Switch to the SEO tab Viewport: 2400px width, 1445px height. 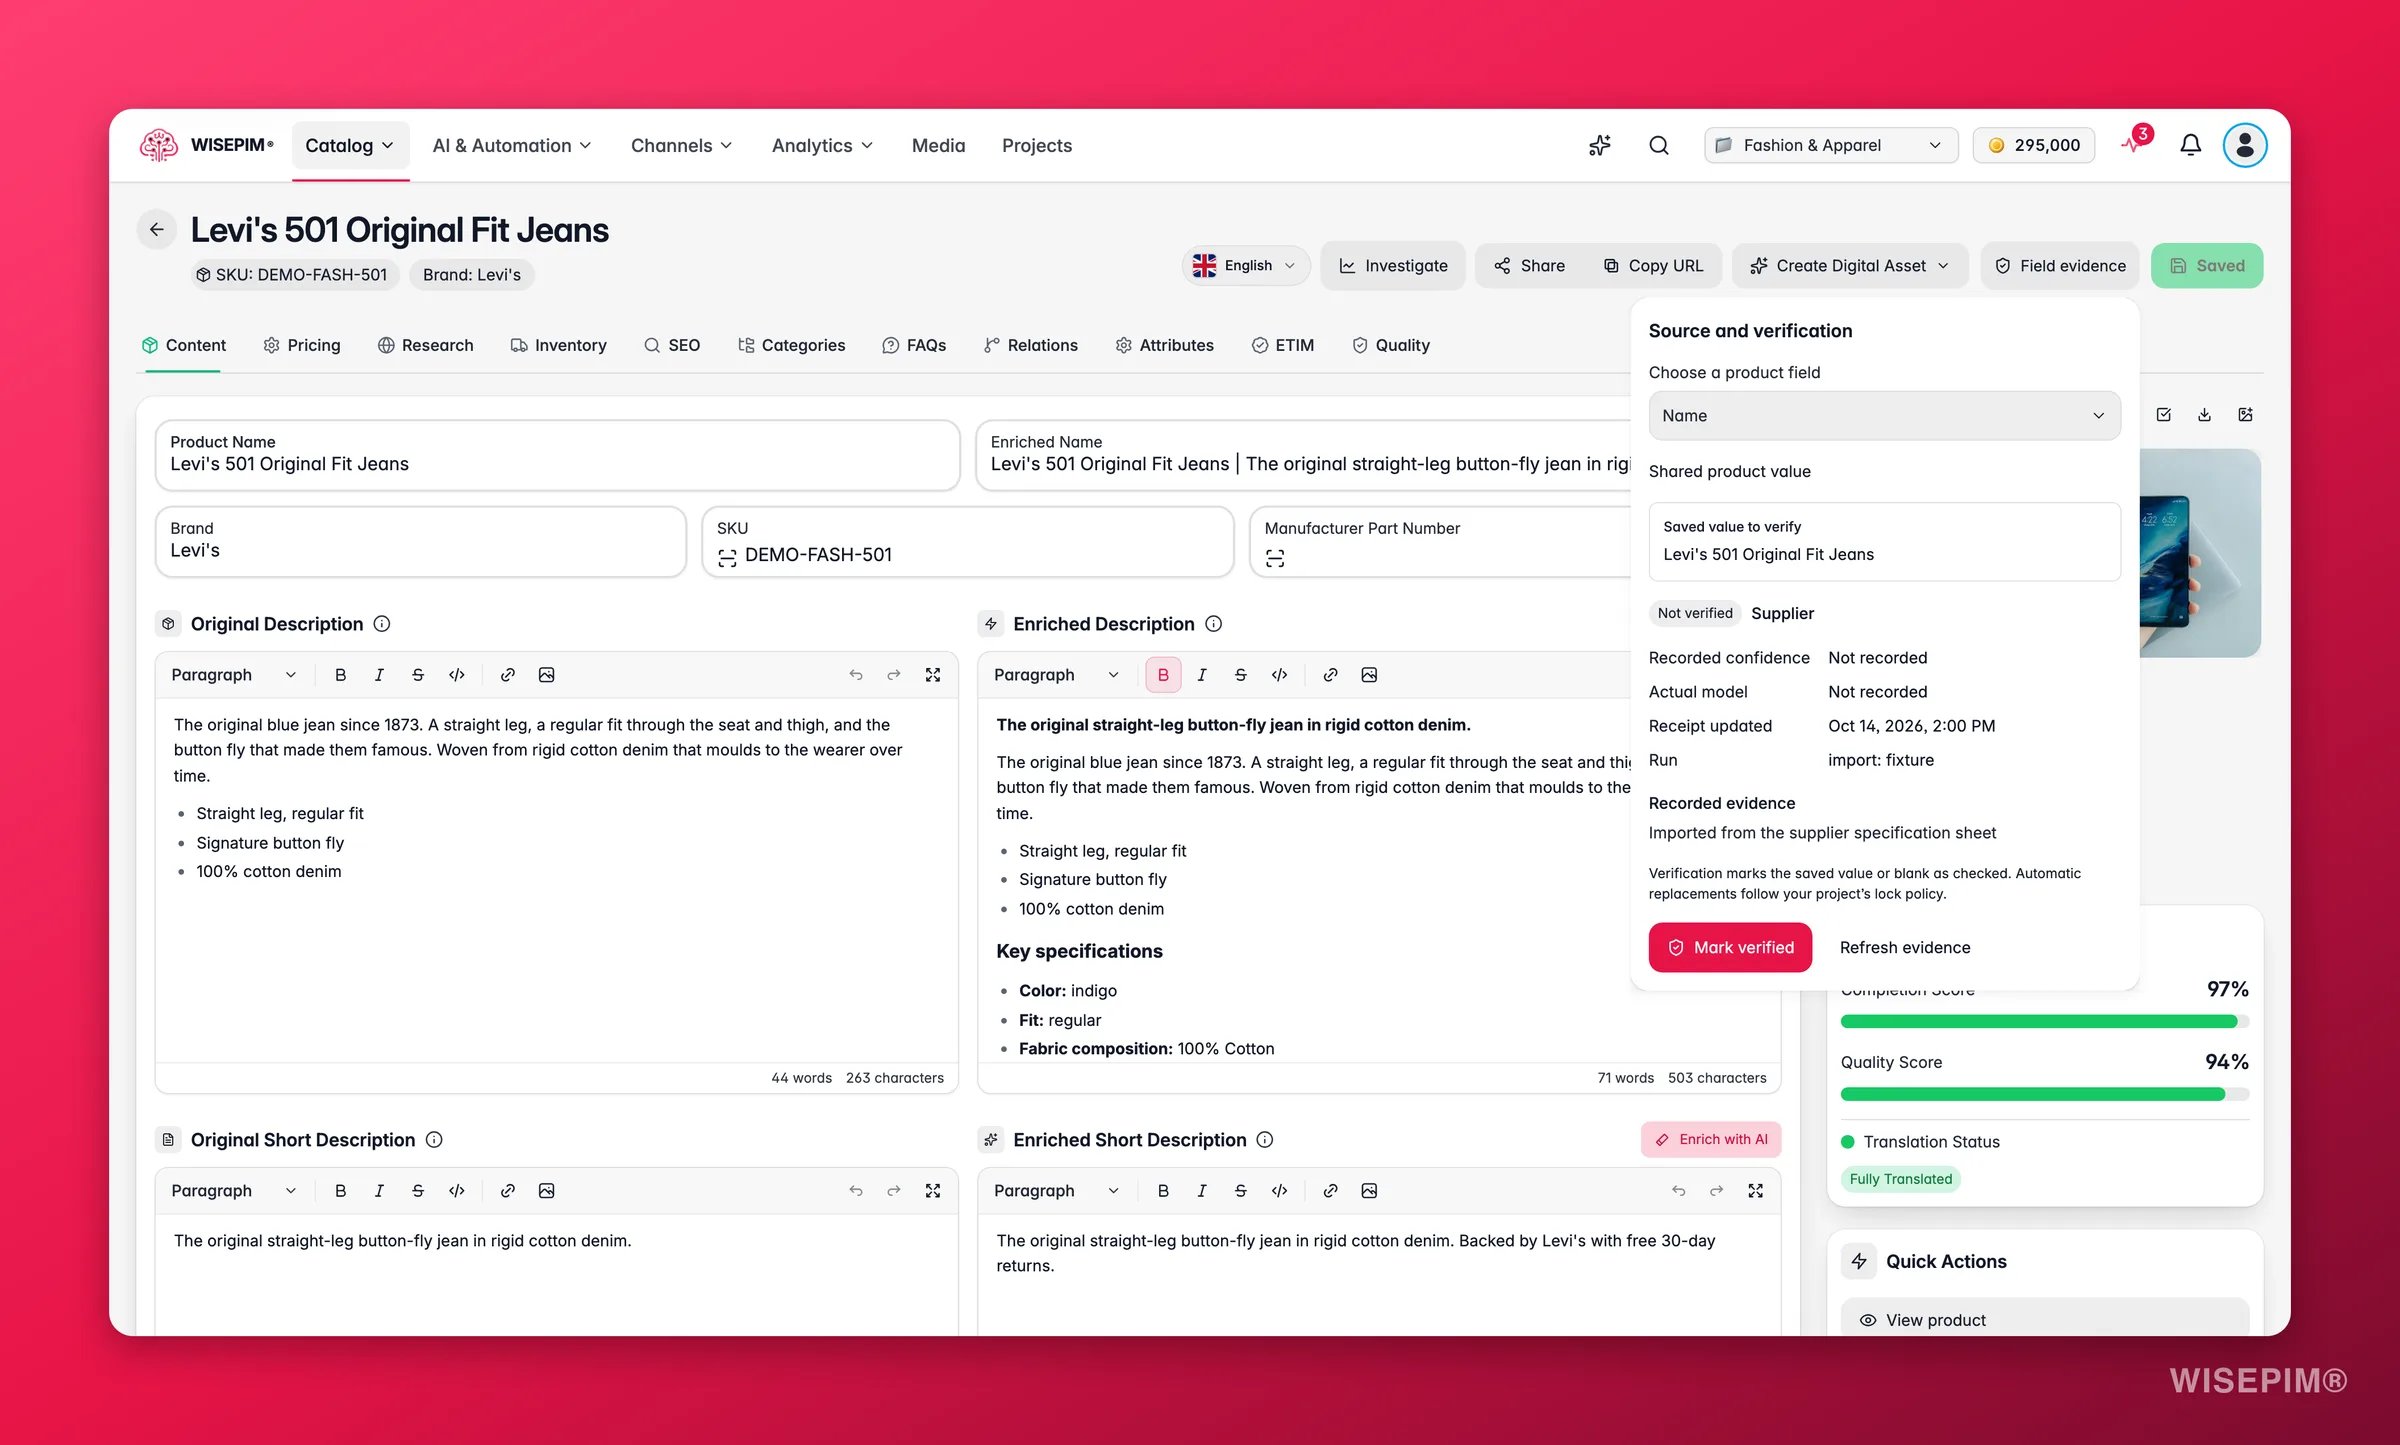672,345
